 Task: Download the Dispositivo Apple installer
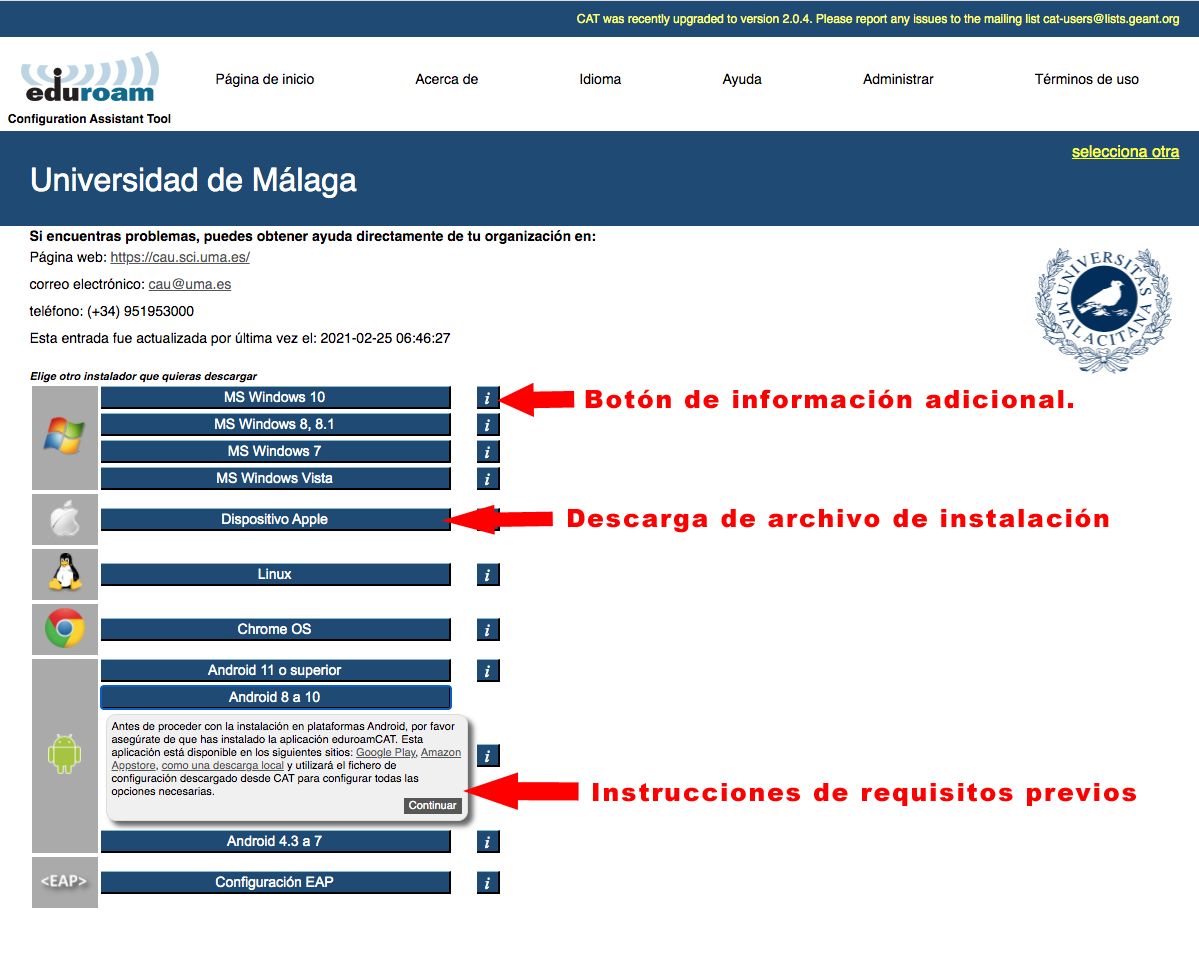point(275,519)
